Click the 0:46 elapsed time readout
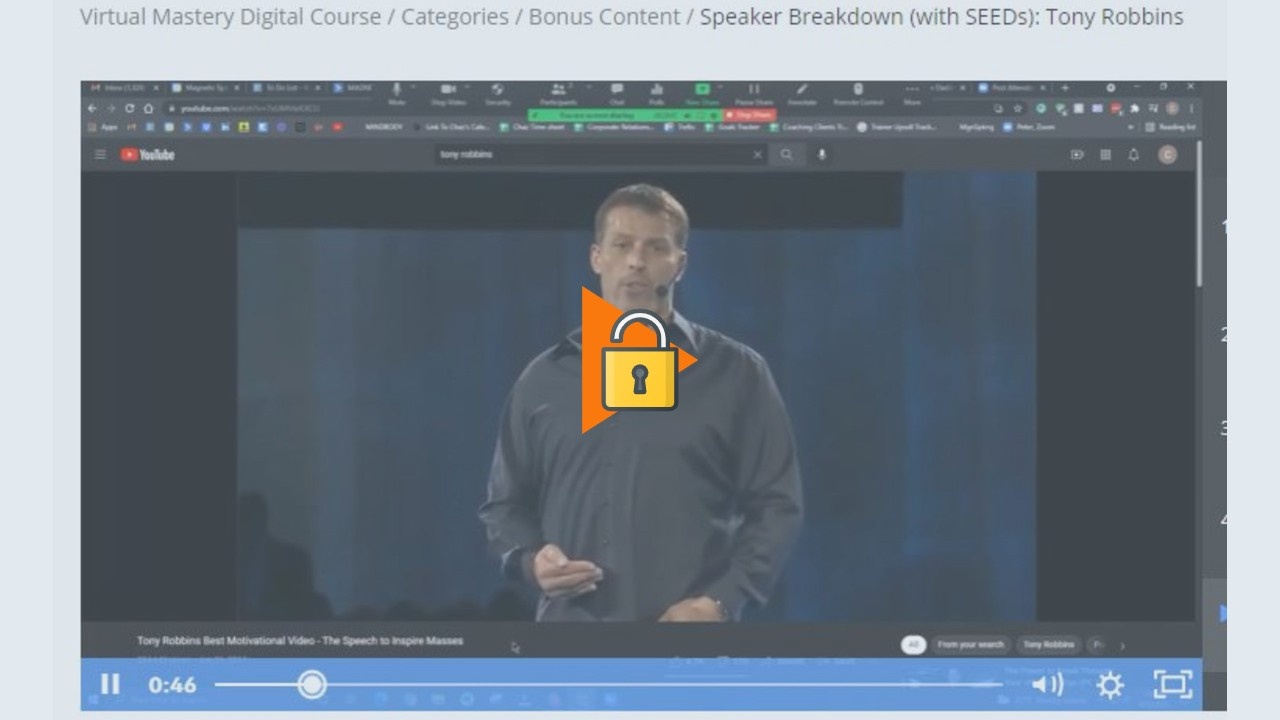 [172, 685]
